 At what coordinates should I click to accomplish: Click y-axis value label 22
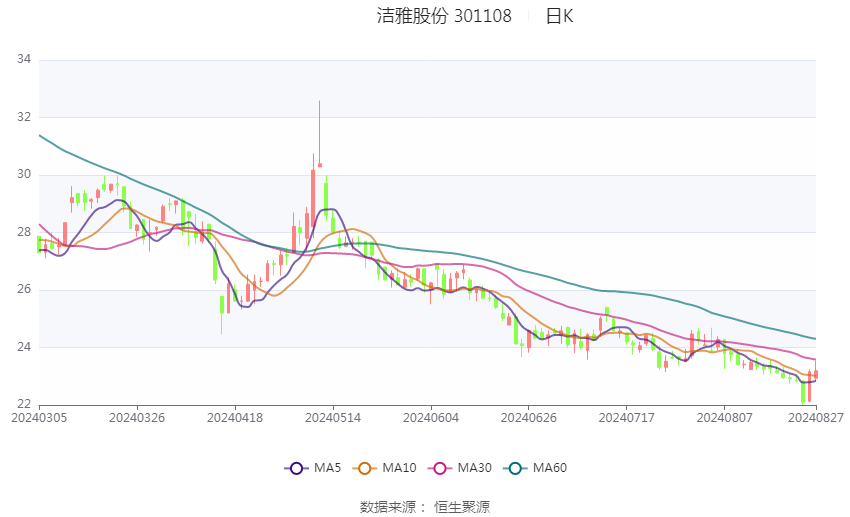coord(24,404)
